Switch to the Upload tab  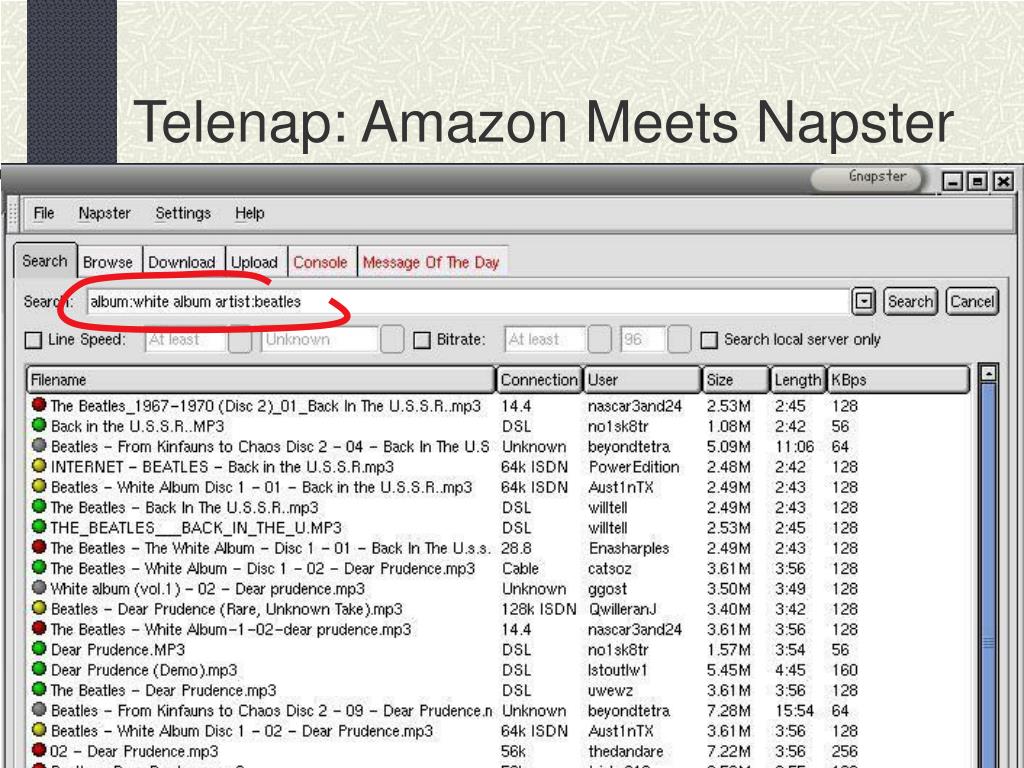point(255,262)
